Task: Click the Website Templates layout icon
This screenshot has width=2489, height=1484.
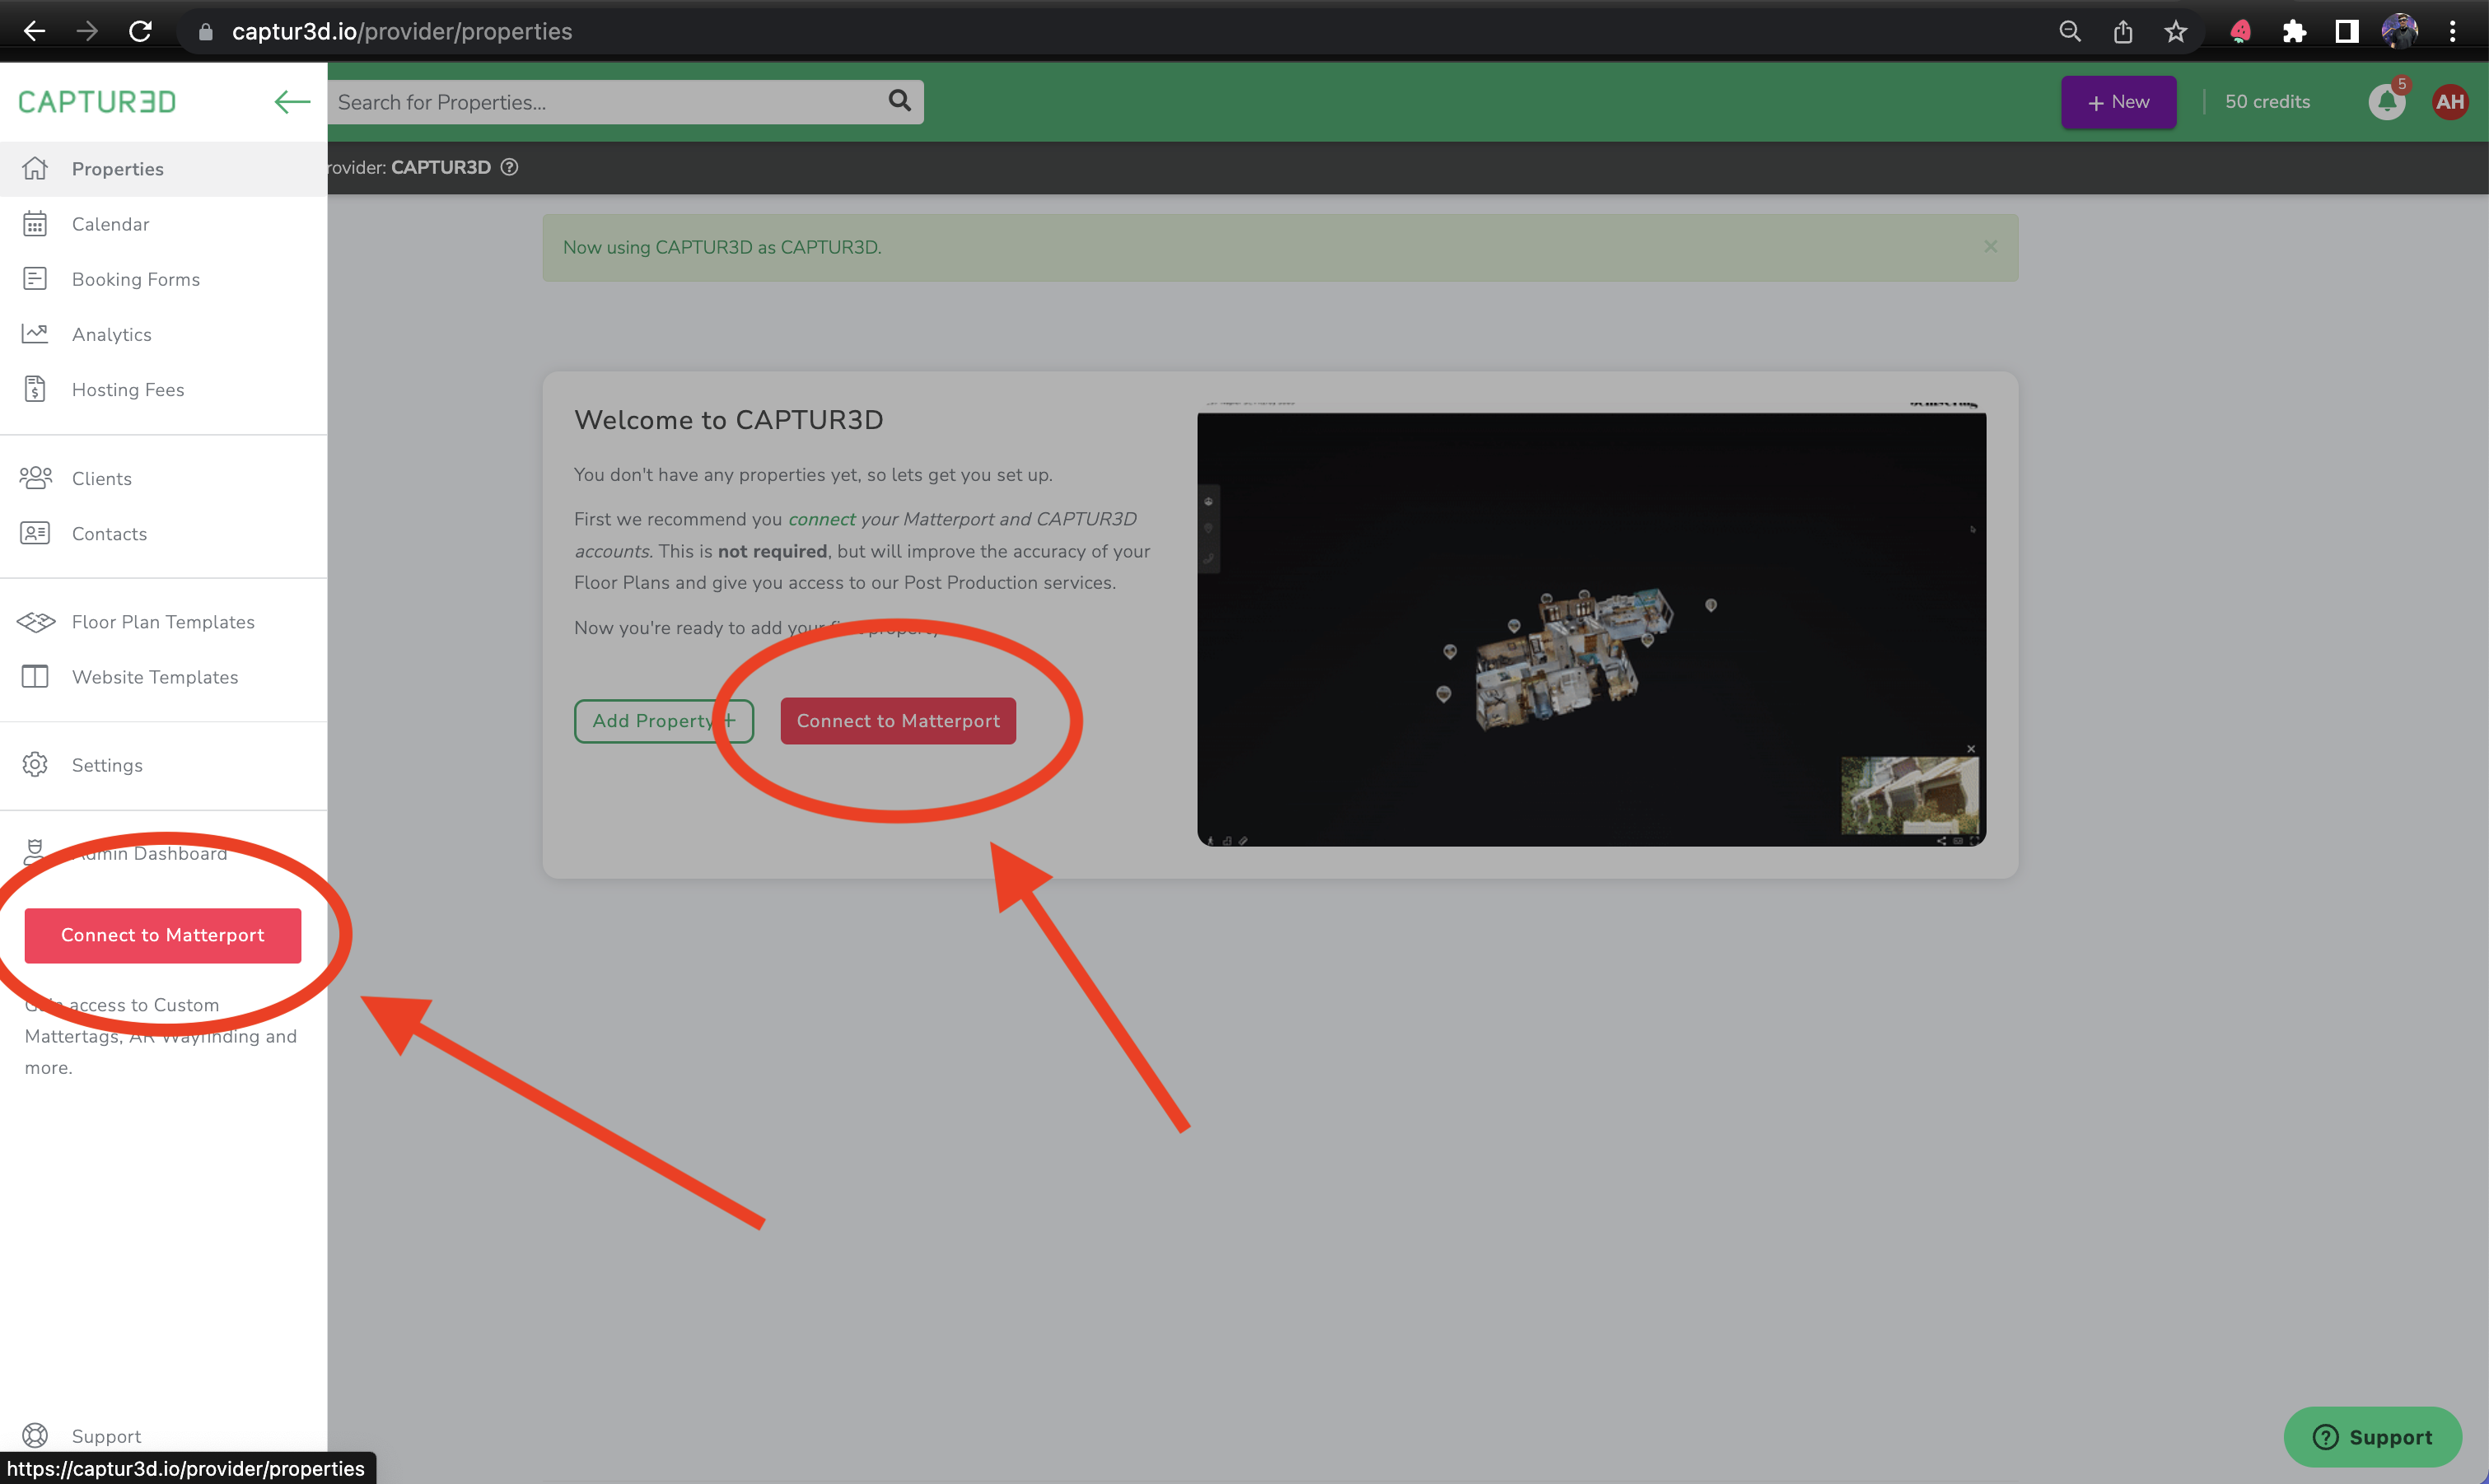Action: click(35, 677)
